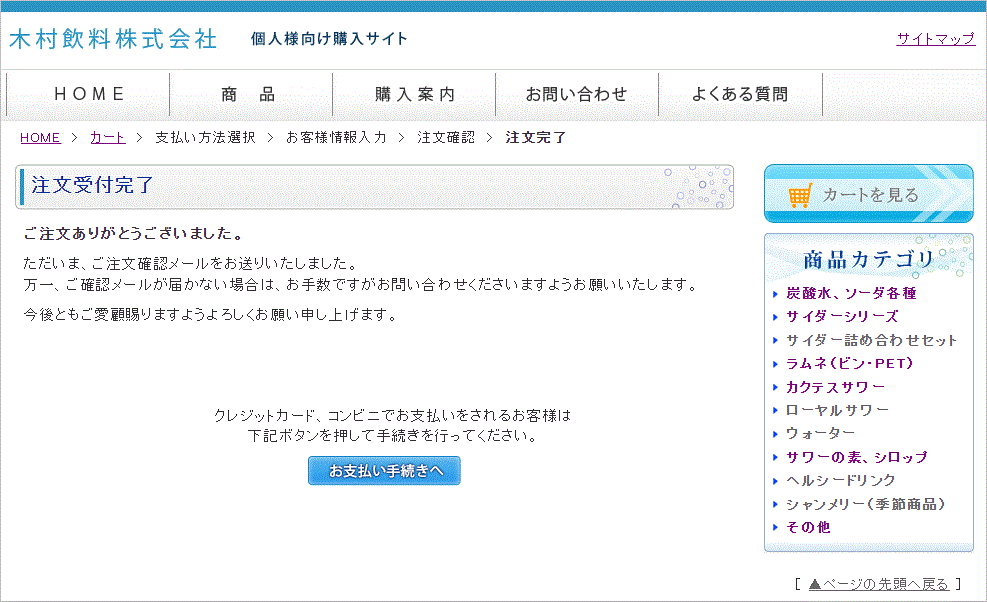Open the サイダーシリーズ category link

pyautogui.click(x=841, y=317)
